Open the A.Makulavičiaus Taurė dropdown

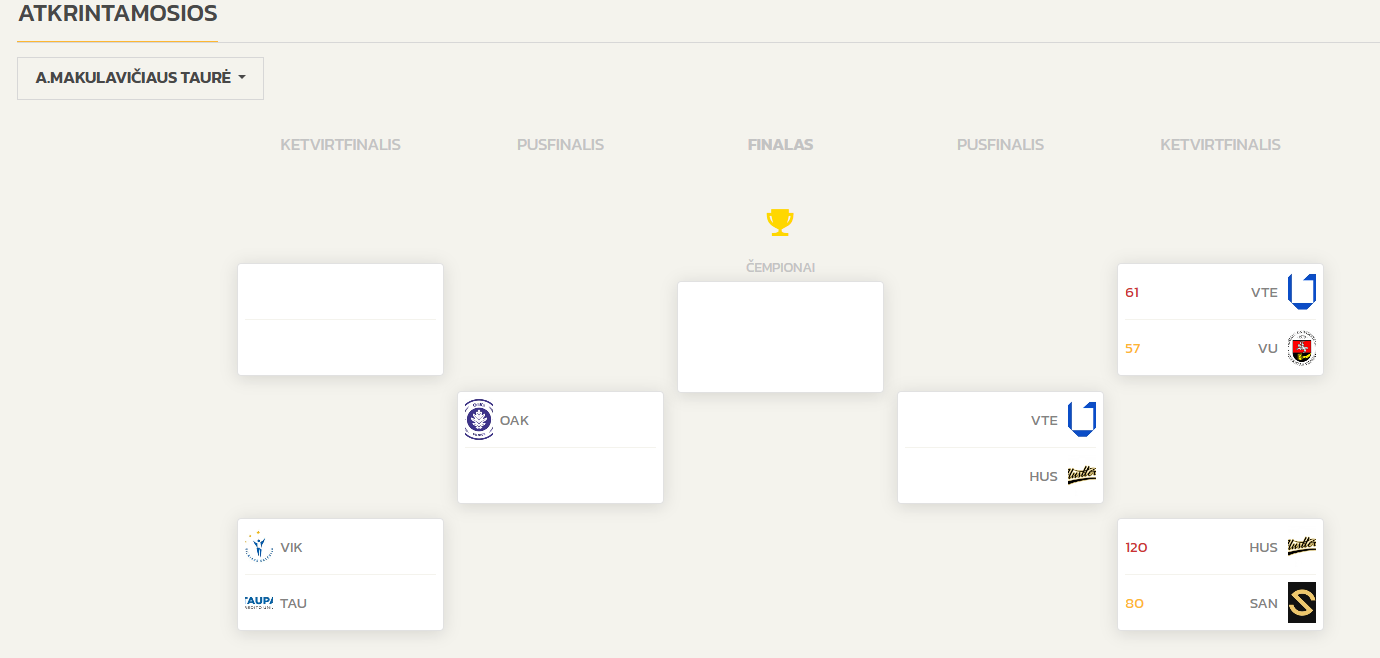133,78
